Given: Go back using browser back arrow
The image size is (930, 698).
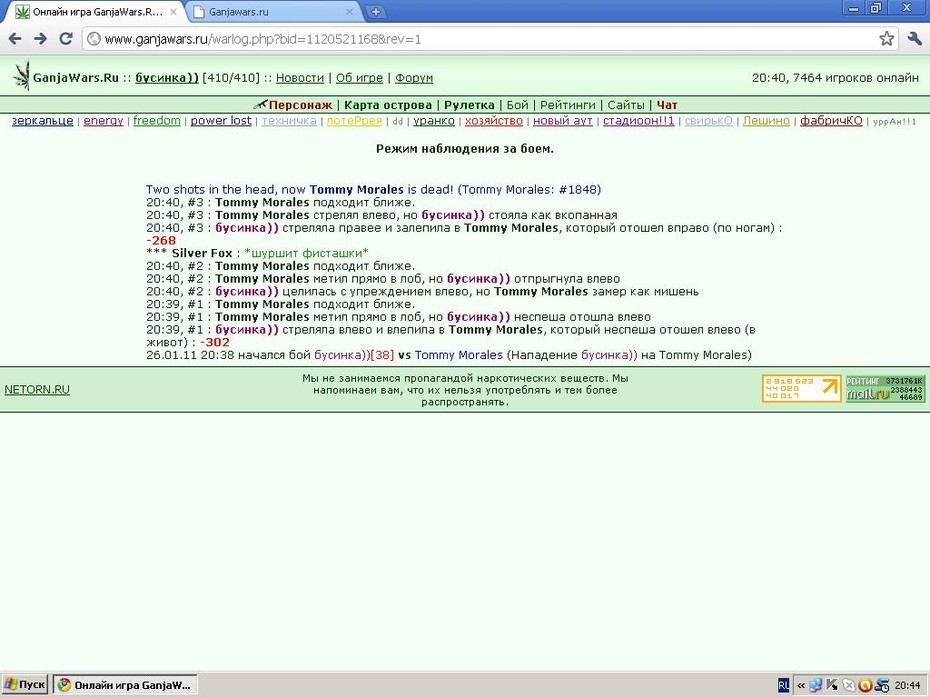Looking at the screenshot, I should pyautogui.click(x=15, y=39).
